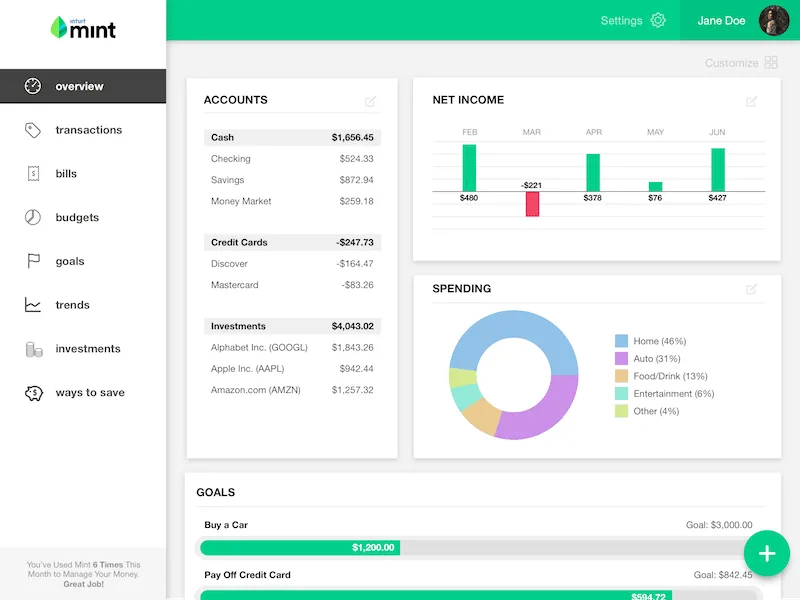This screenshot has width=800, height=600.
Task: Click the teal Entertainment legend swatch
Action: coord(621,393)
